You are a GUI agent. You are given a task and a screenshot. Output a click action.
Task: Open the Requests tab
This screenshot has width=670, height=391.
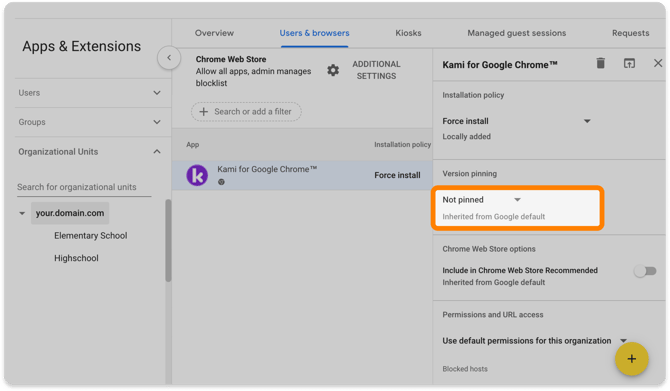pyautogui.click(x=630, y=33)
